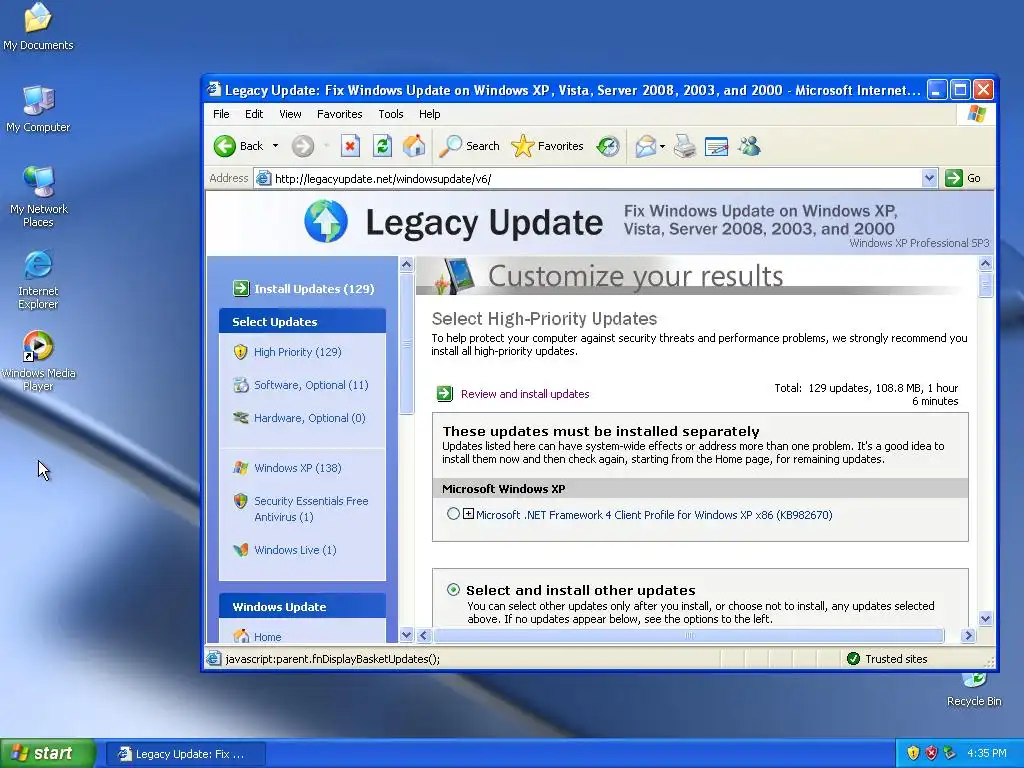
Task: Open Windows XP (138) category
Action: (x=298, y=468)
